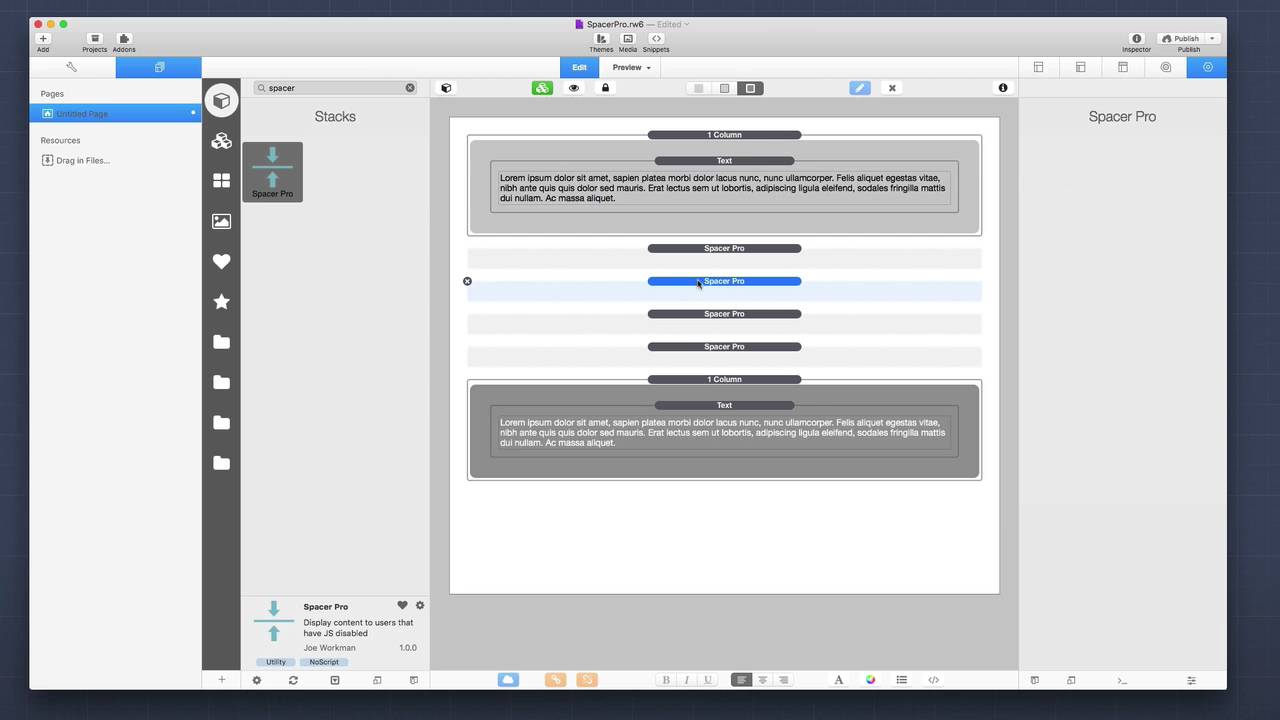Click the terminal prompt icon at inspector bottom
This screenshot has width=1280, height=720.
1123,680
